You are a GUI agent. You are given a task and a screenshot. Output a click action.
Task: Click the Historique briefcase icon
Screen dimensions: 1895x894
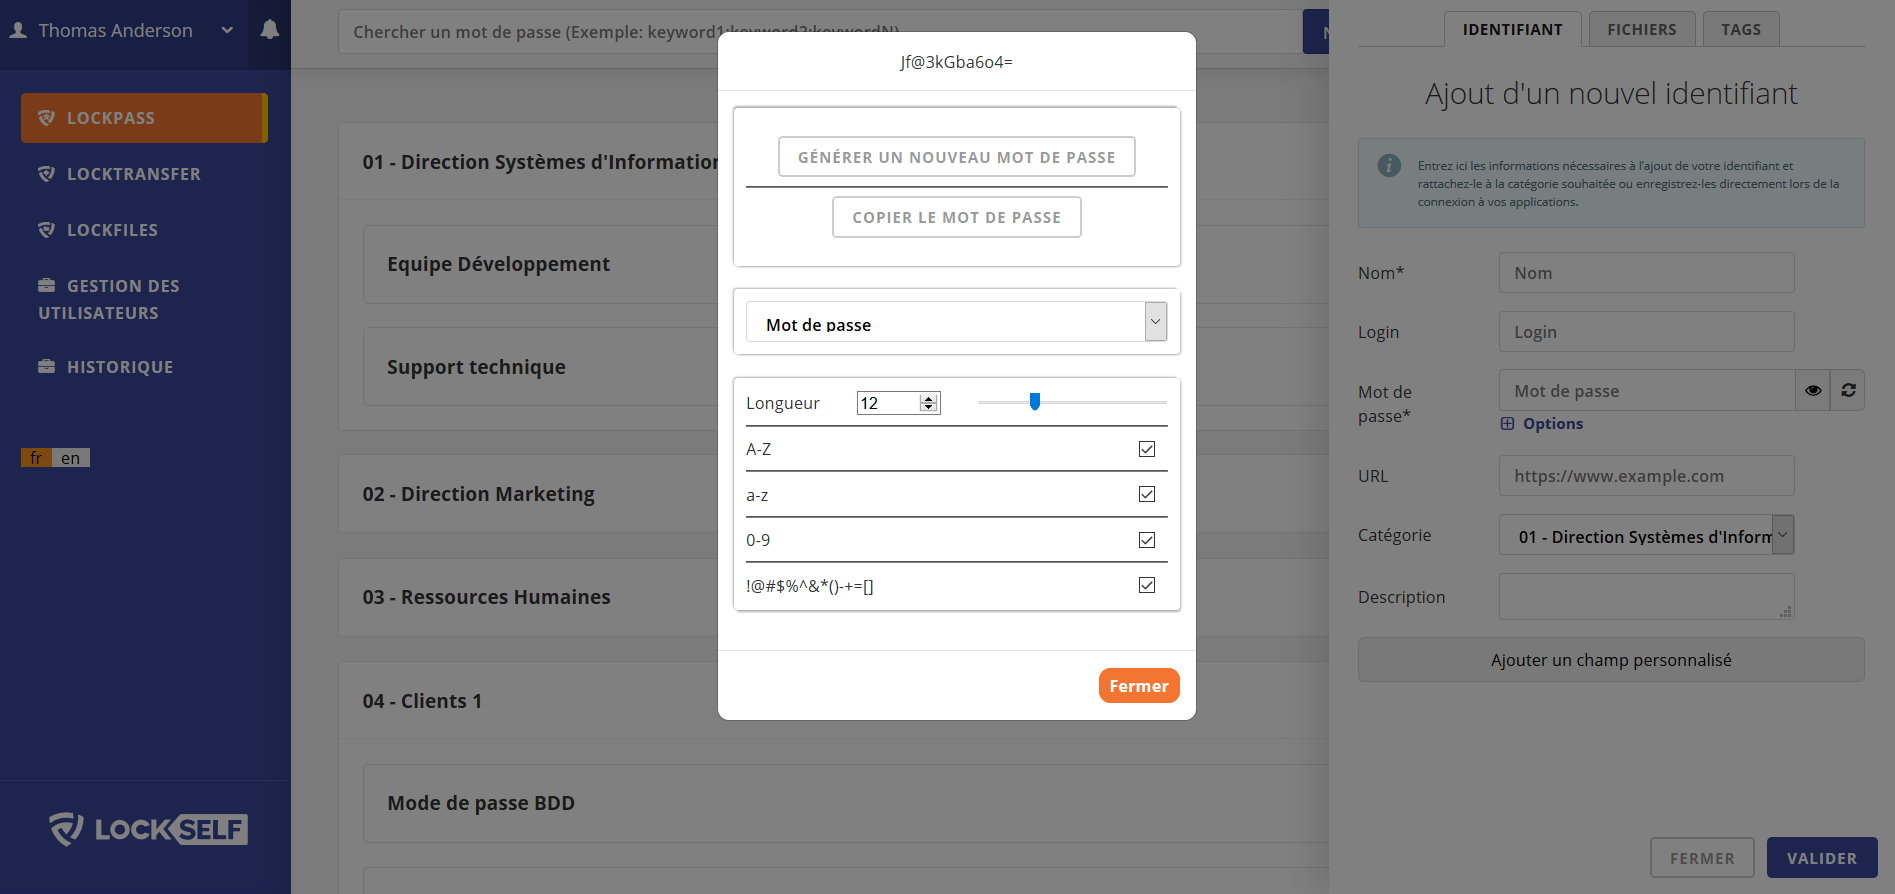point(46,367)
